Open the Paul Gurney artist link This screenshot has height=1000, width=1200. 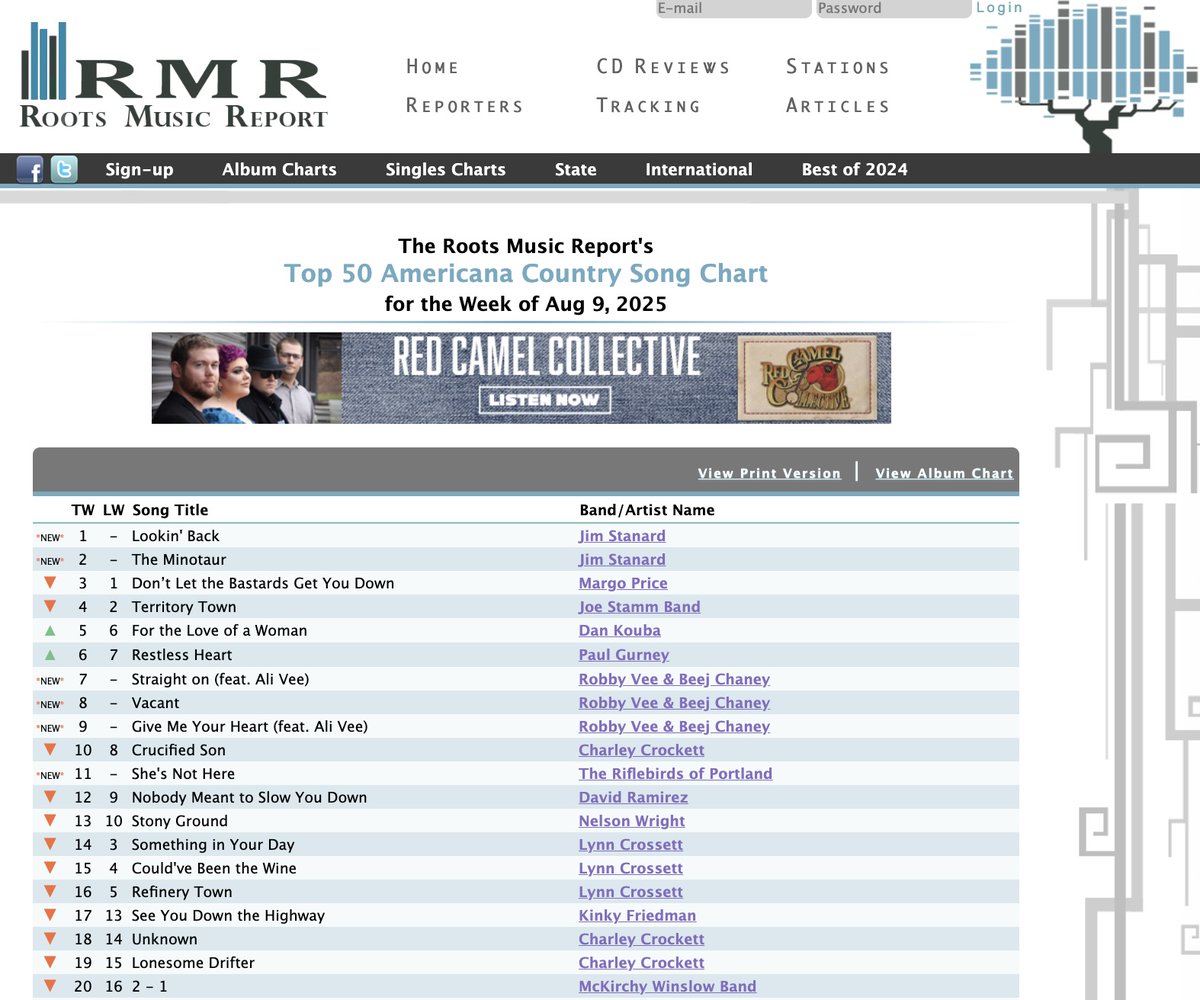pos(624,655)
